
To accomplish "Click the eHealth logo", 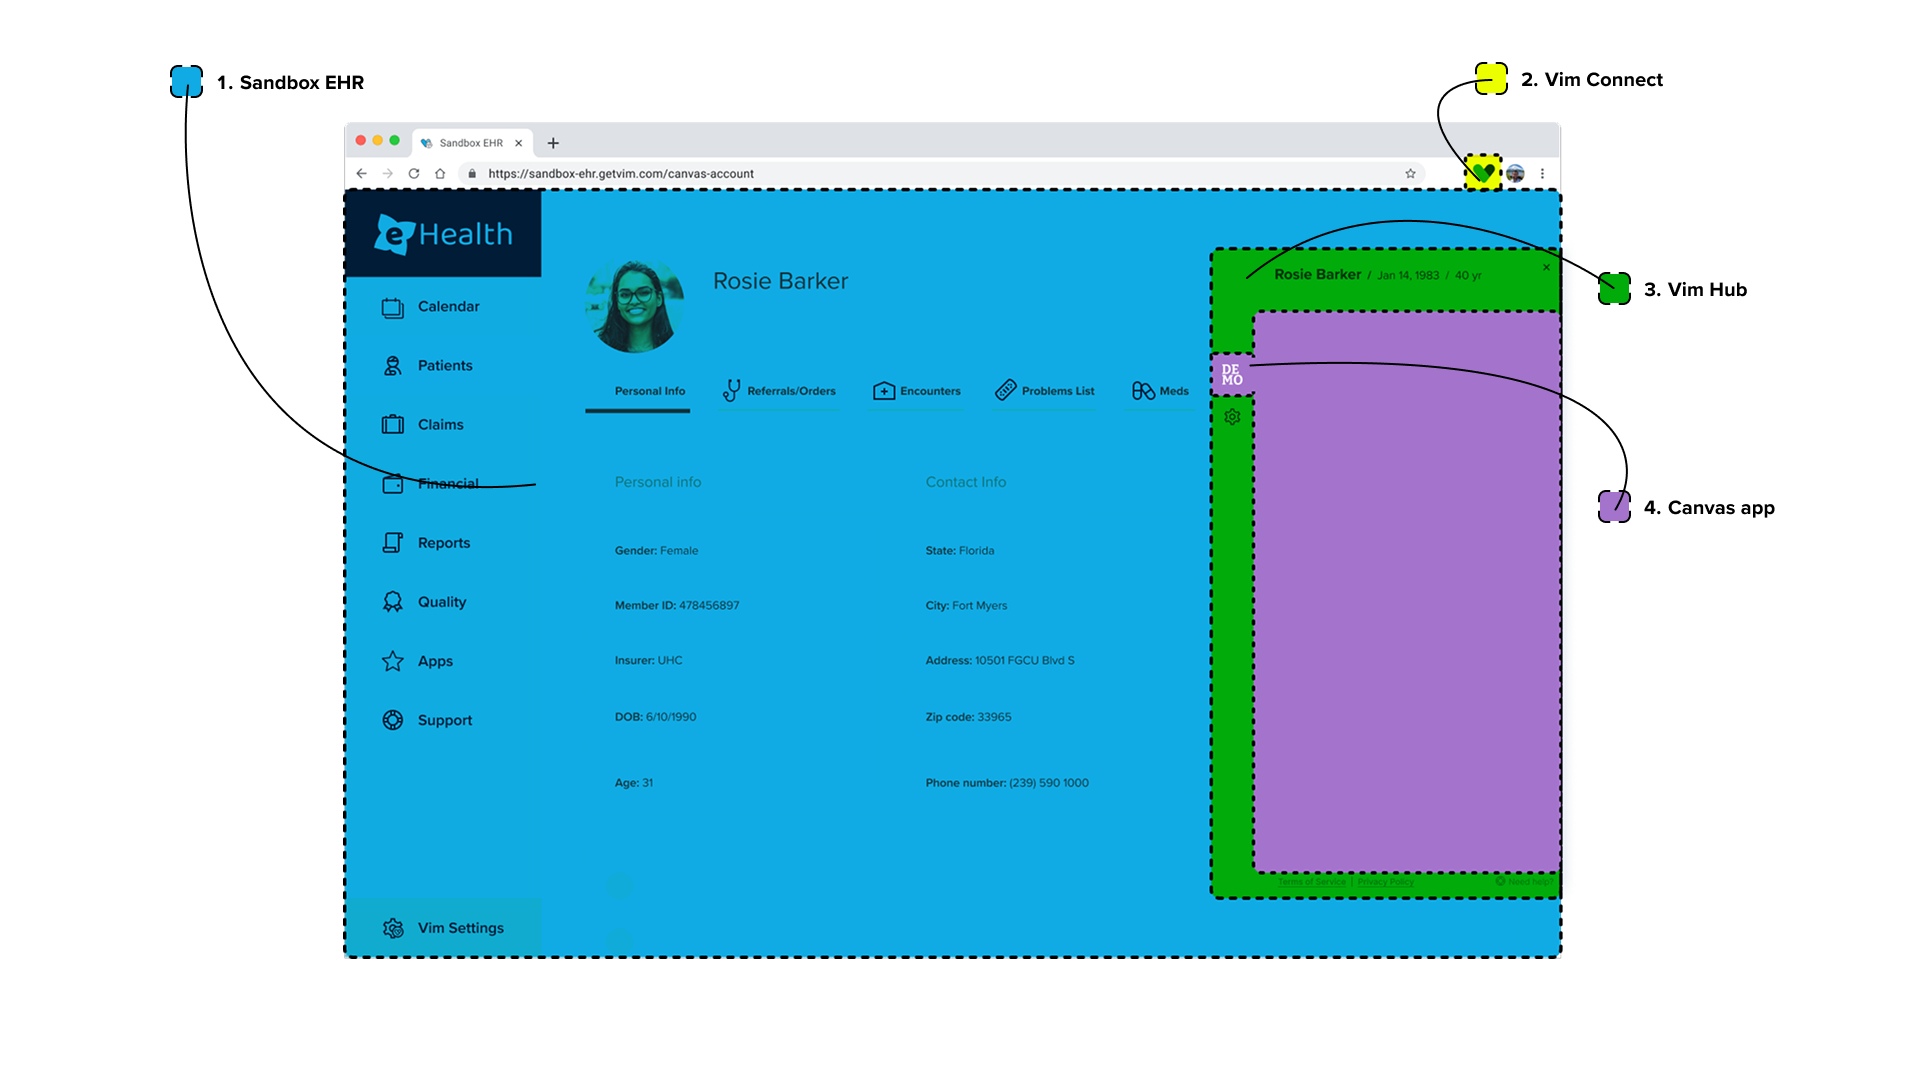I will click(x=443, y=235).
